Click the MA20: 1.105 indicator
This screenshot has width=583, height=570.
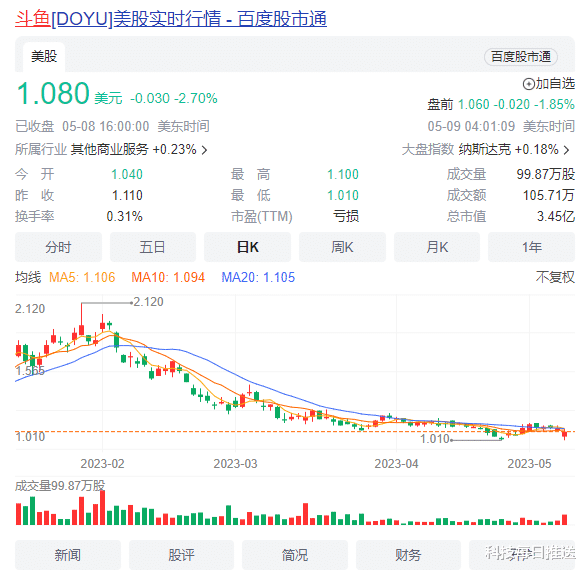(x=258, y=277)
